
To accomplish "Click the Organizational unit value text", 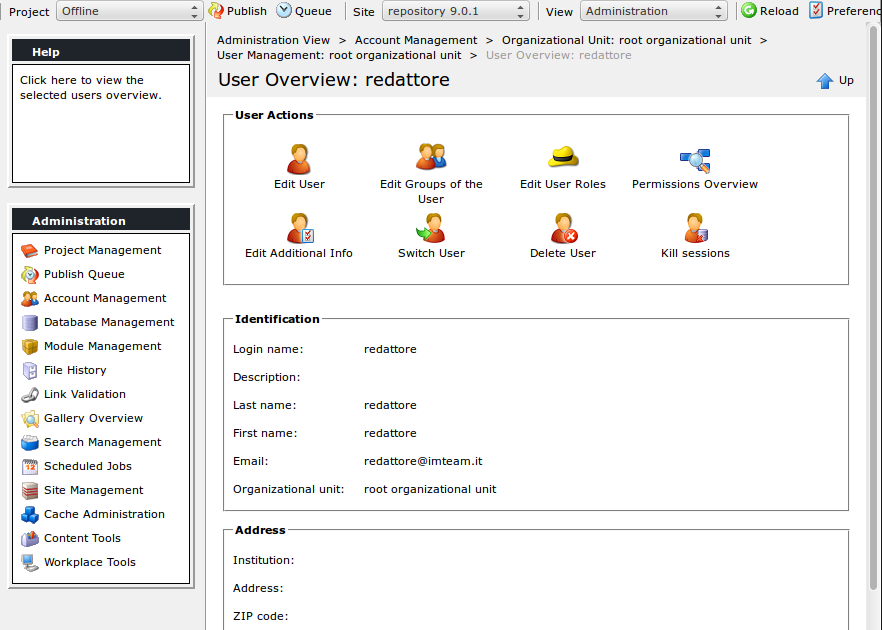I will [430, 489].
